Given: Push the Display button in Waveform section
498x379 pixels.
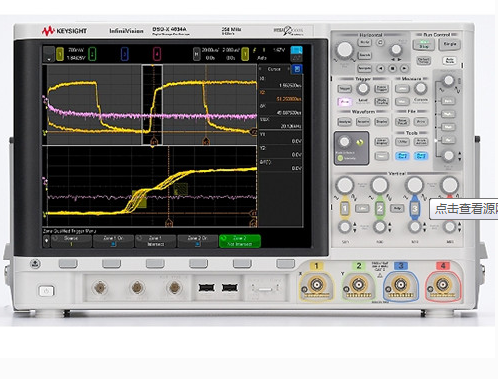Looking at the screenshot, I should click(x=381, y=122).
